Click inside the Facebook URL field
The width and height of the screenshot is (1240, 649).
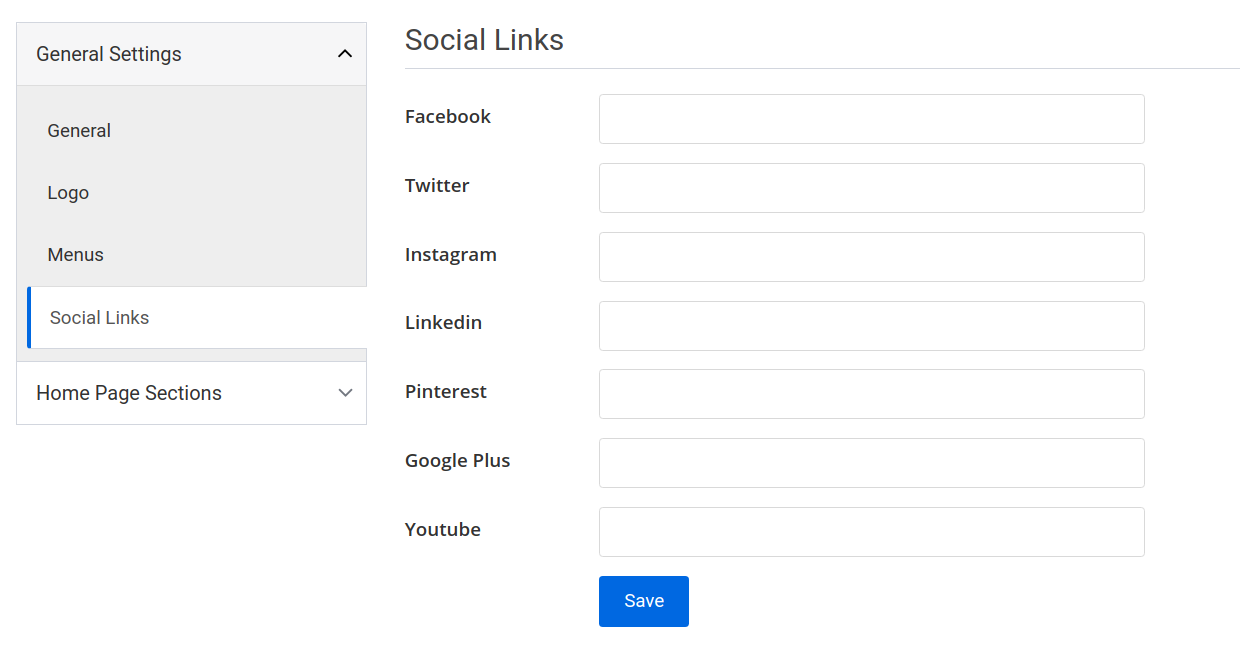pos(870,118)
